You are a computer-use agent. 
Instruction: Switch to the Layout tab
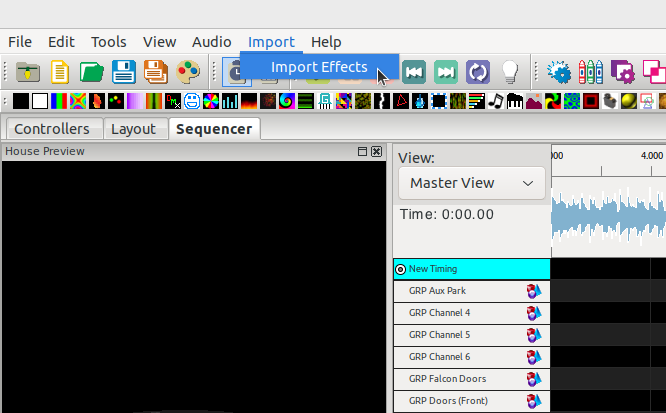[133, 129]
